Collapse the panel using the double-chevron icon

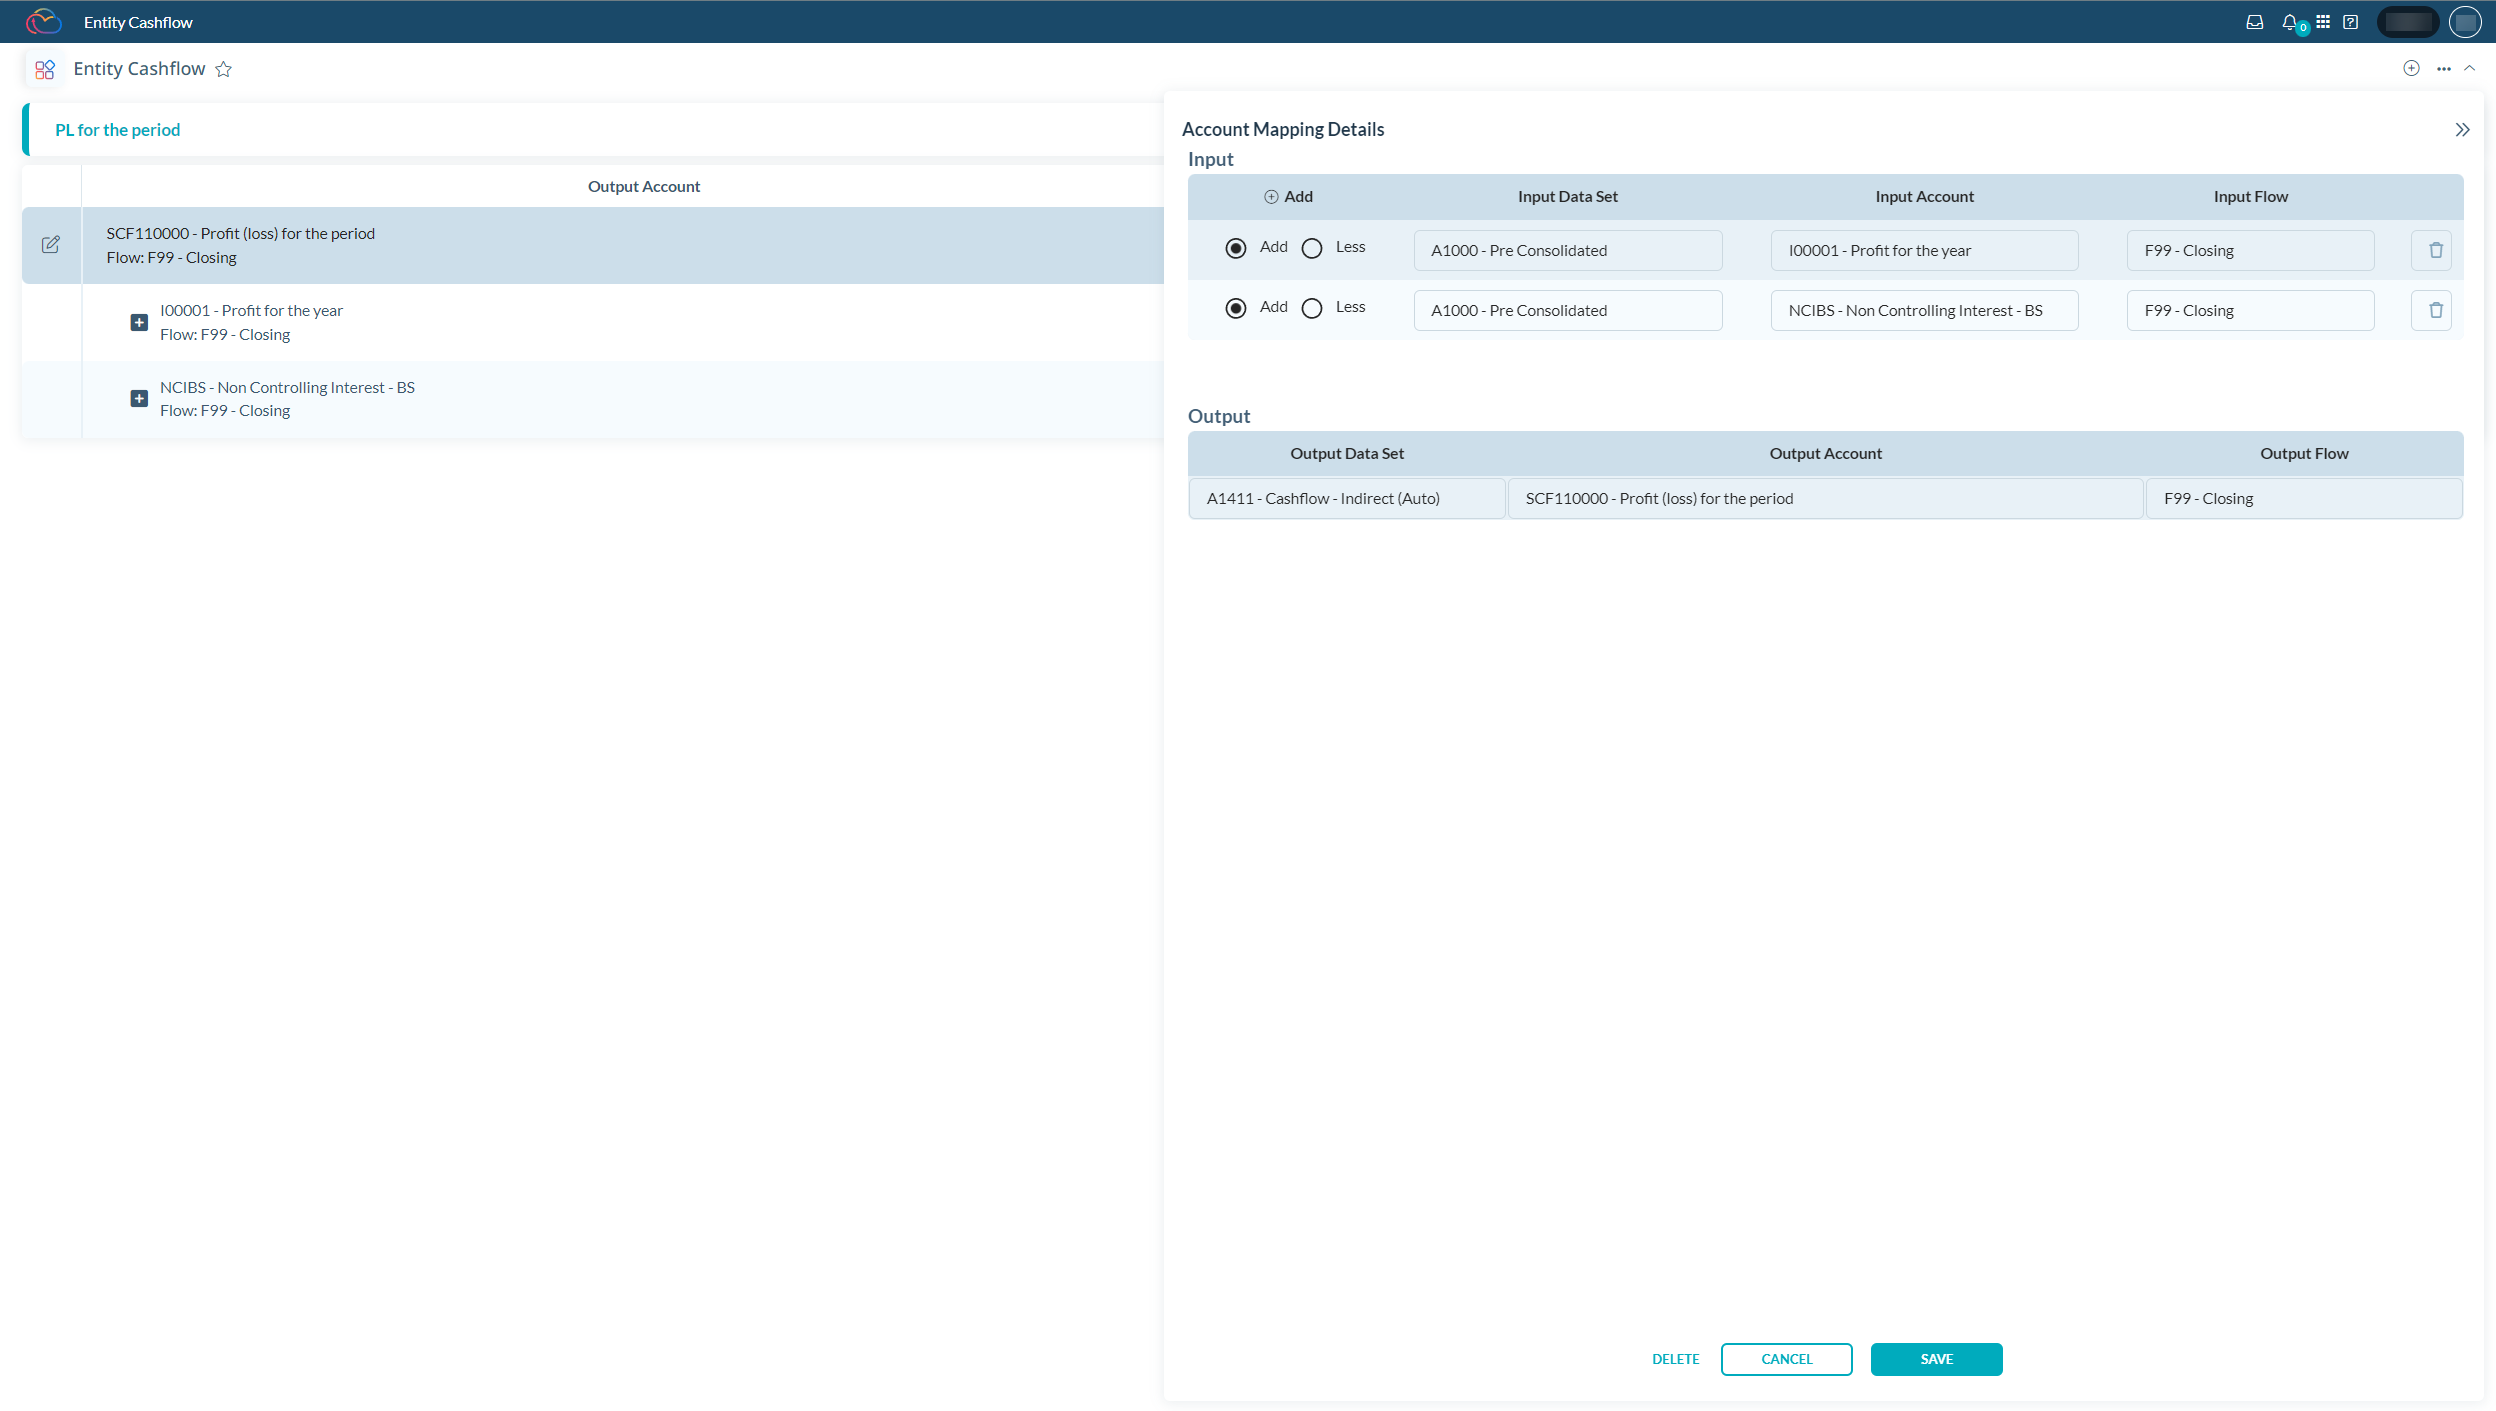point(2461,129)
